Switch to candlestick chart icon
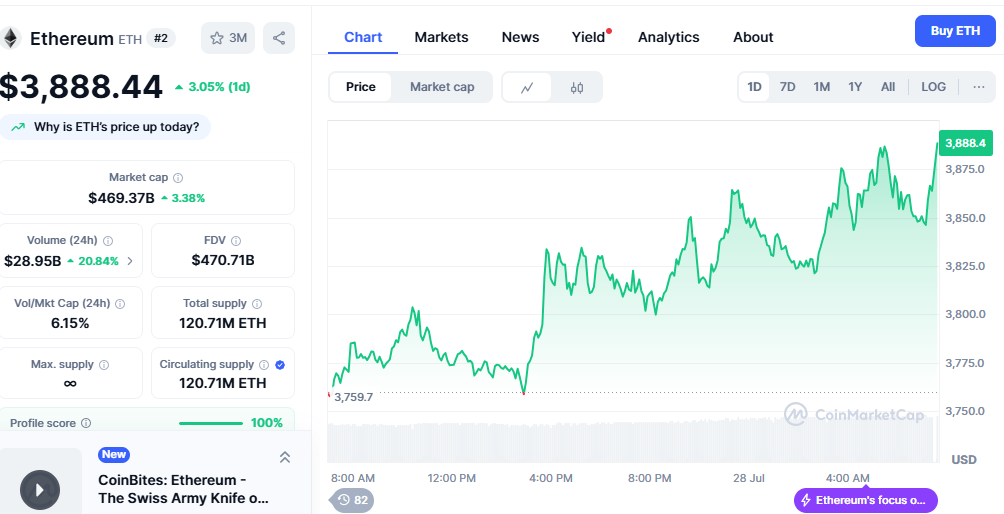The width and height of the screenshot is (1004, 514). [576, 88]
